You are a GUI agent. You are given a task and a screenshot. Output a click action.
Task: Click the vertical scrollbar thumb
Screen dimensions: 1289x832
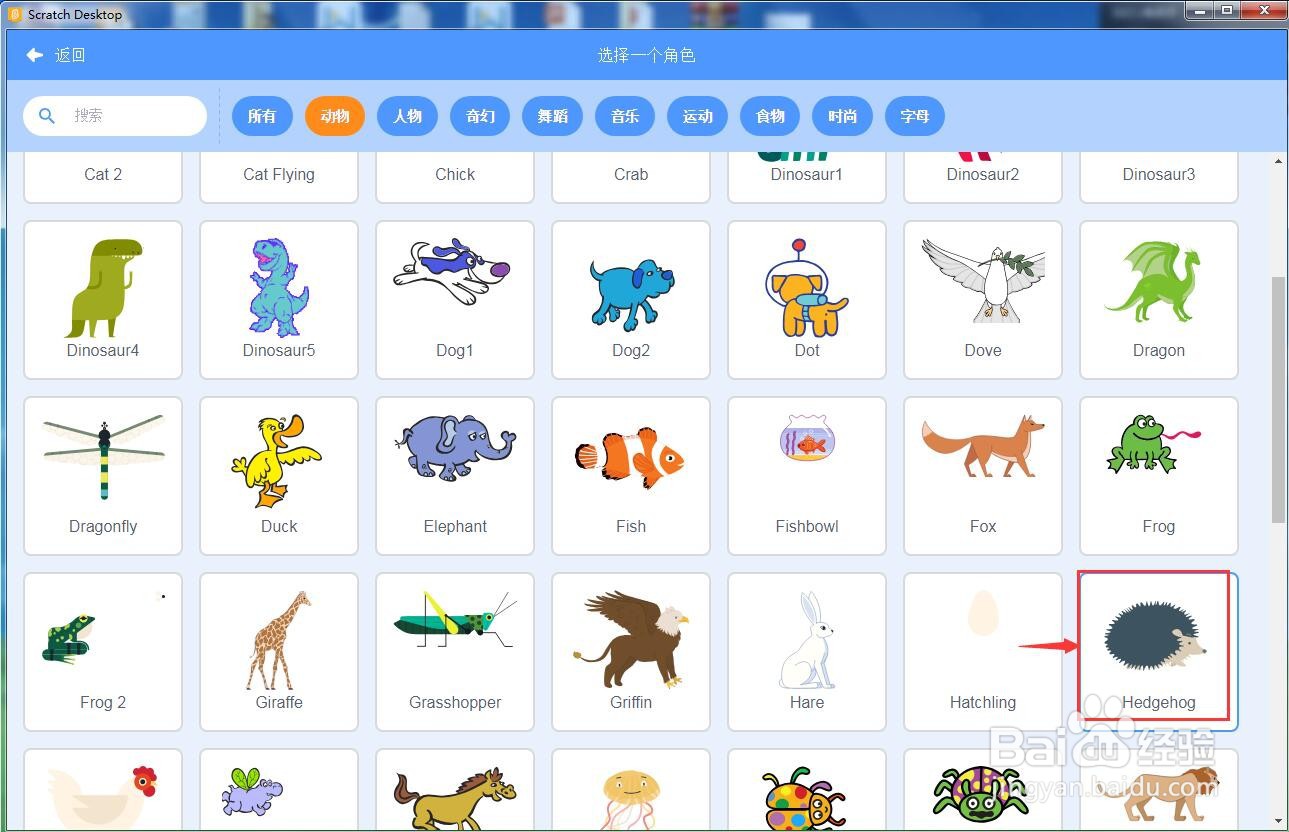coord(1279,399)
